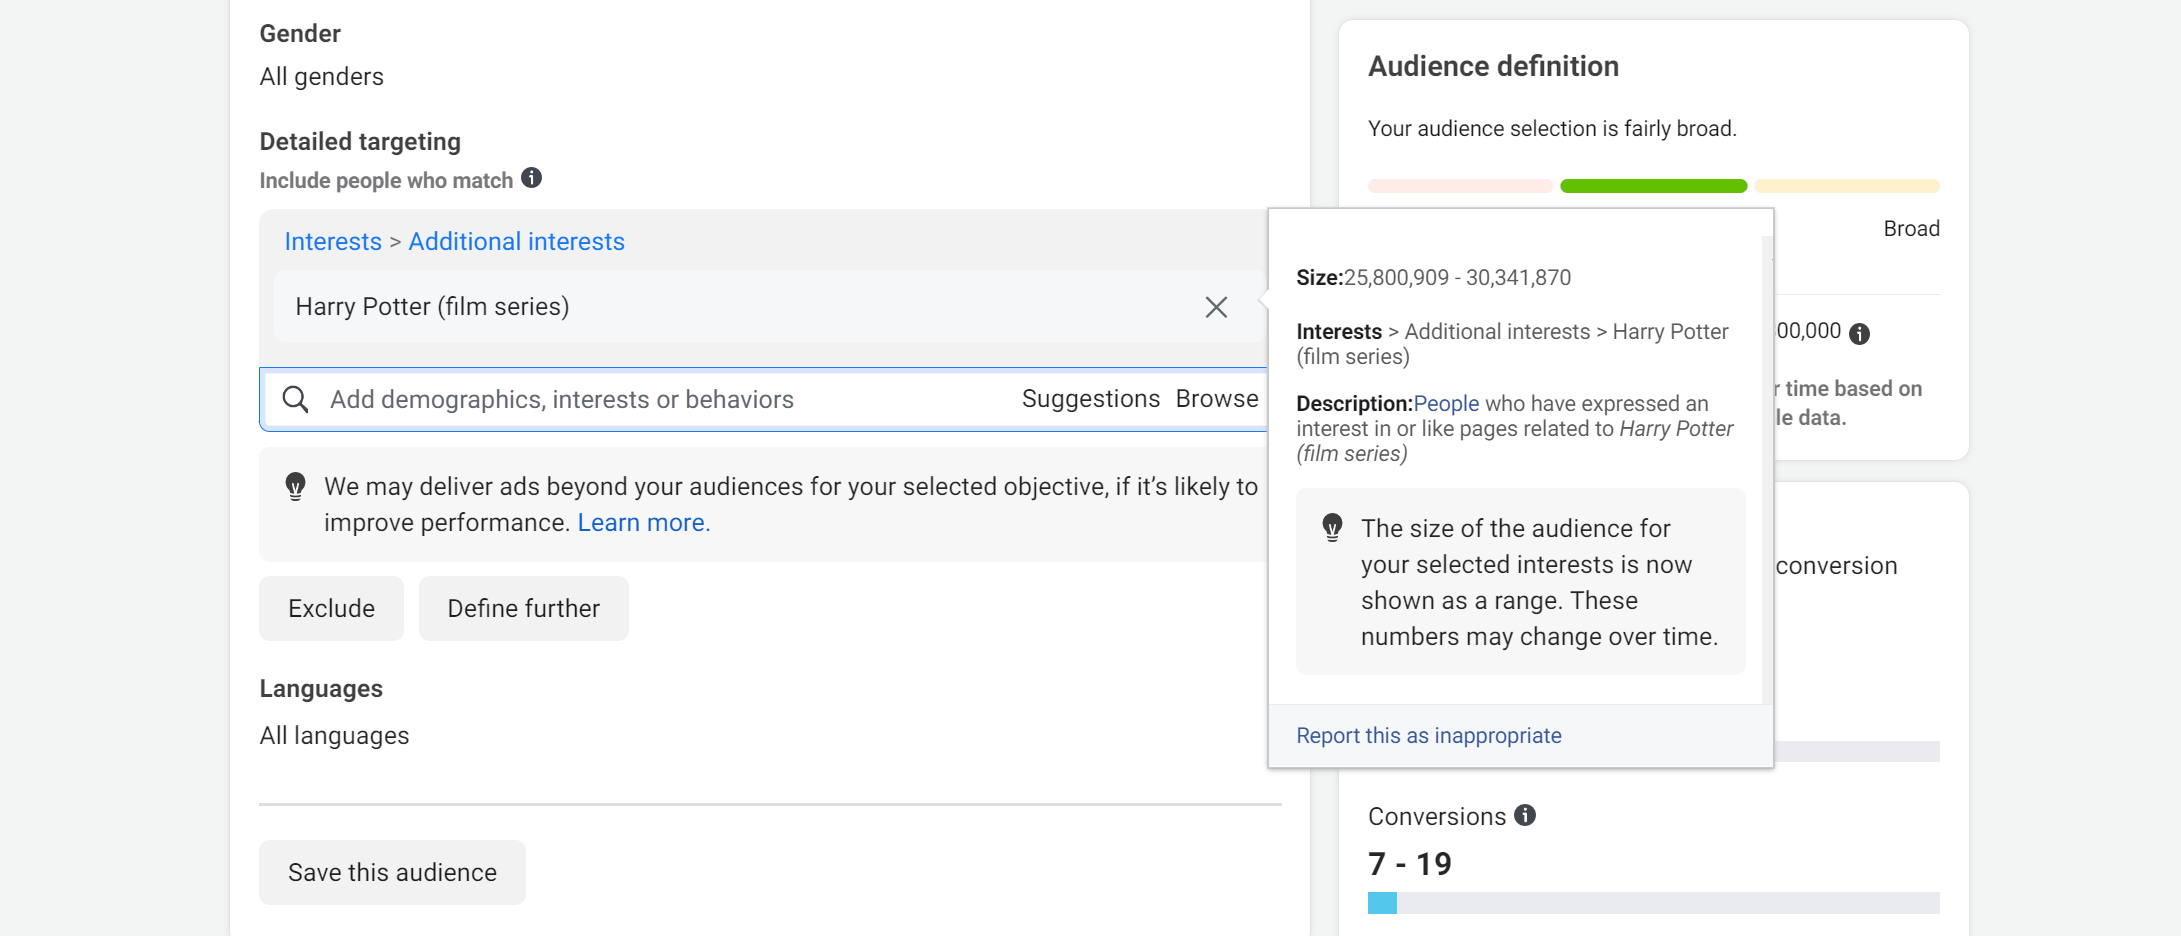Click the Broad label under meter
2181x936 pixels.
(x=1911, y=229)
